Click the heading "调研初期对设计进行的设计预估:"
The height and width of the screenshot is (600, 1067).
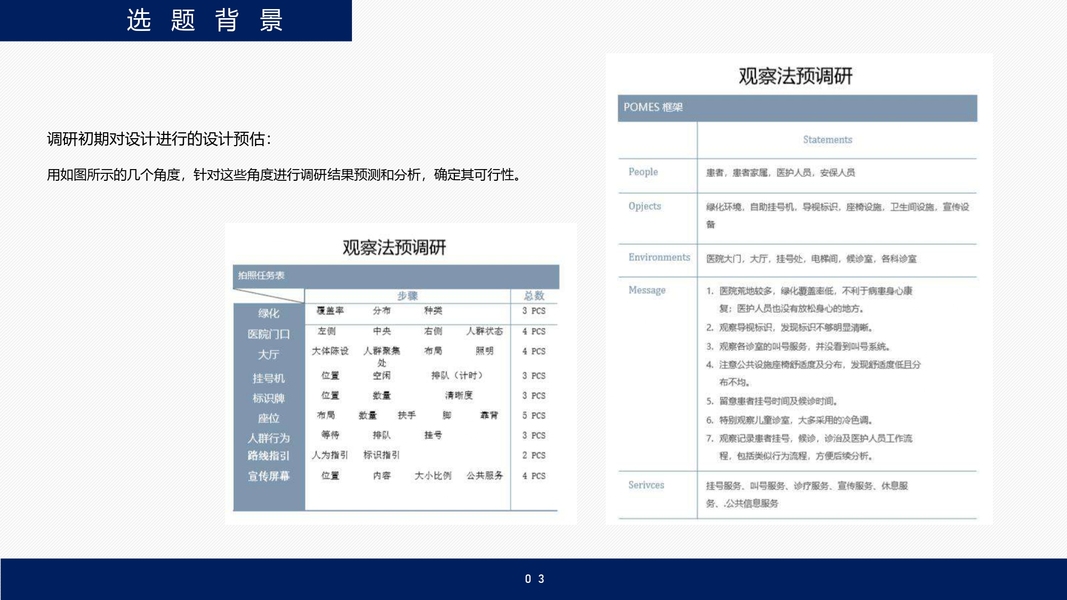tap(159, 139)
